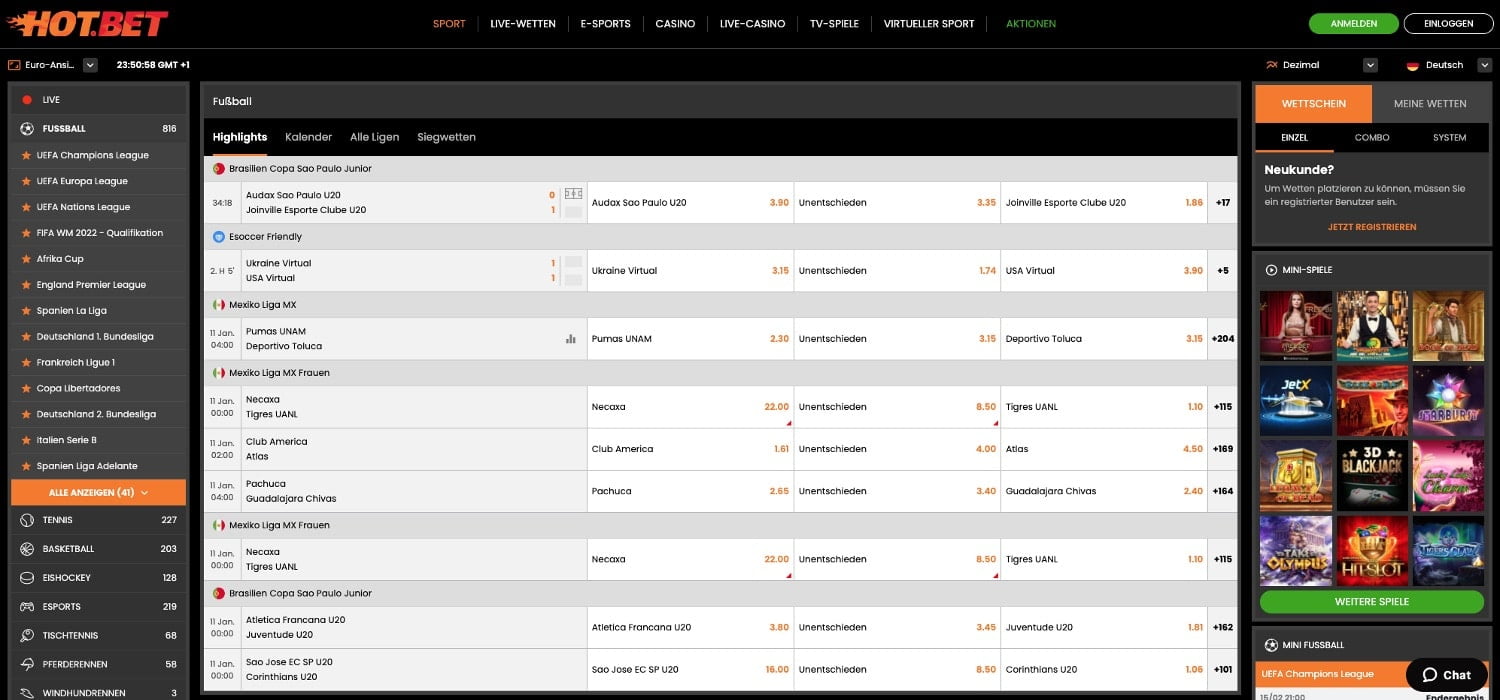The height and width of the screenshot is (700, 1500).
Task: Select Club America odds 1.61
Action: (691, 449)
